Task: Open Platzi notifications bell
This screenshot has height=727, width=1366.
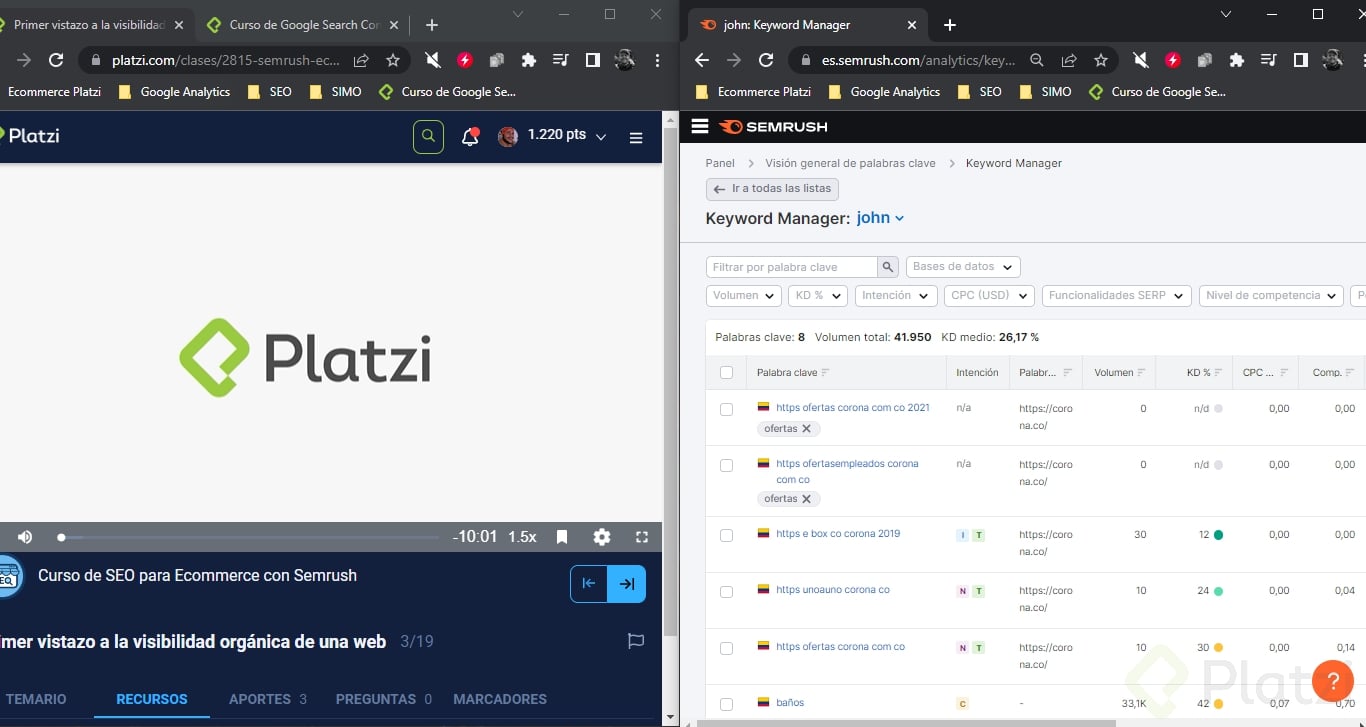Action: pos(470,137)
